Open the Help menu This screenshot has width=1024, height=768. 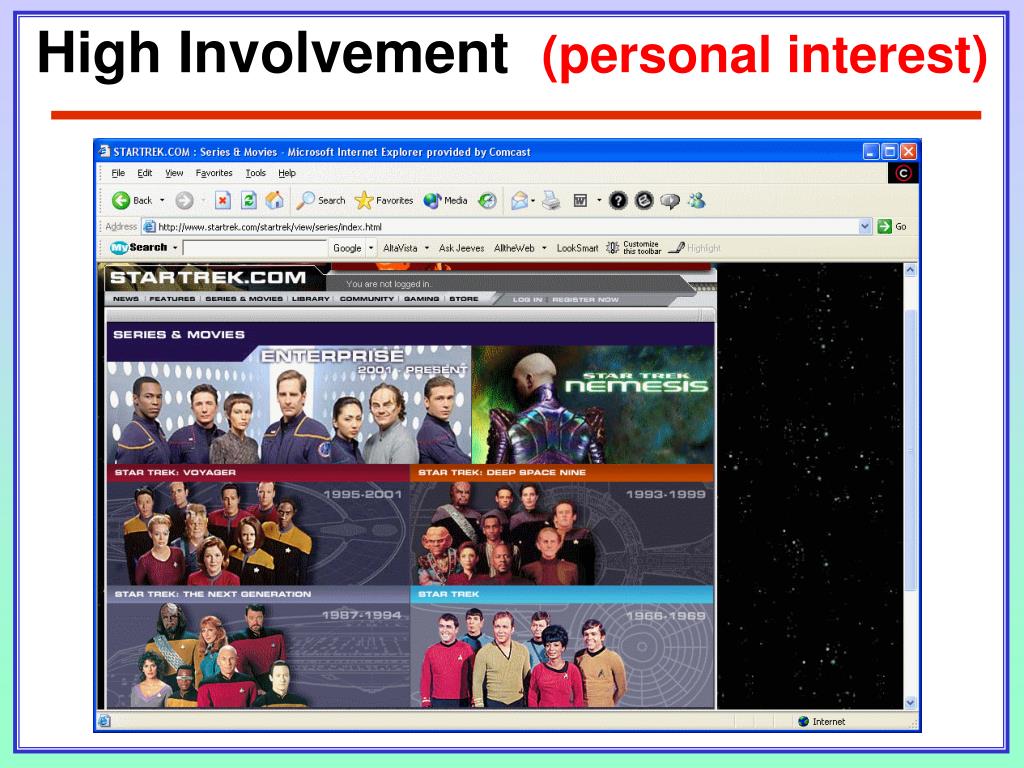[287, 173]
